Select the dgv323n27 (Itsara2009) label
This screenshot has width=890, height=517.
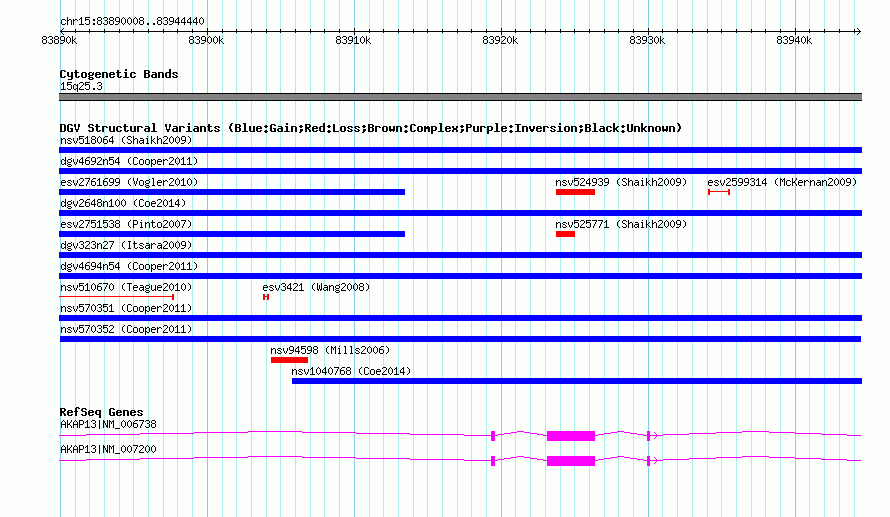point(126,245)
